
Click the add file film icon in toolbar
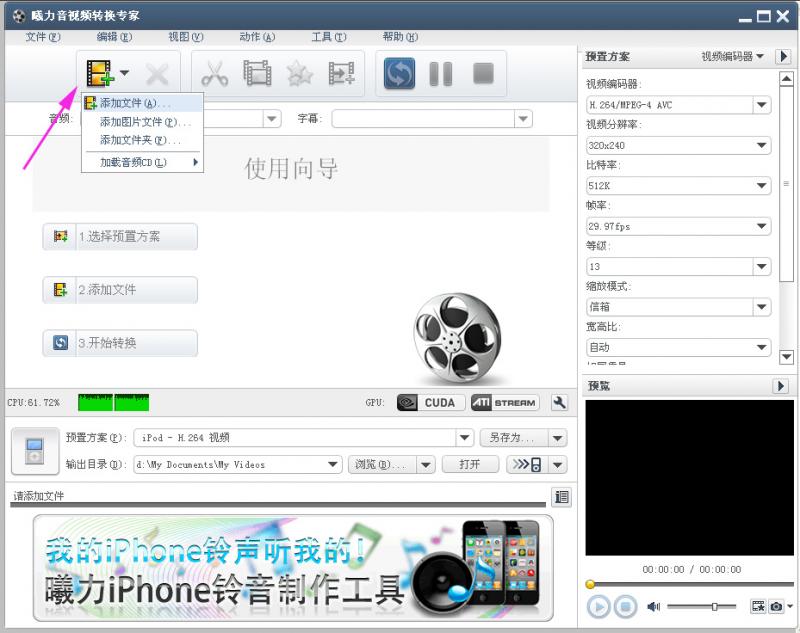tap(99, 73)
